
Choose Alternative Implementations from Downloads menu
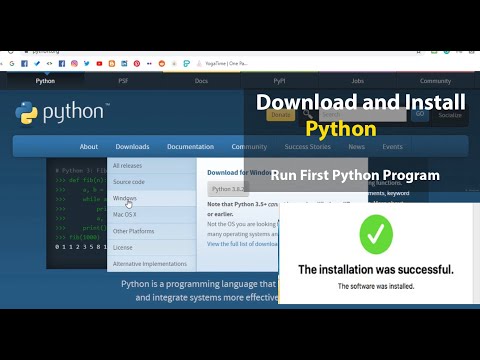(x=152, y=264)
